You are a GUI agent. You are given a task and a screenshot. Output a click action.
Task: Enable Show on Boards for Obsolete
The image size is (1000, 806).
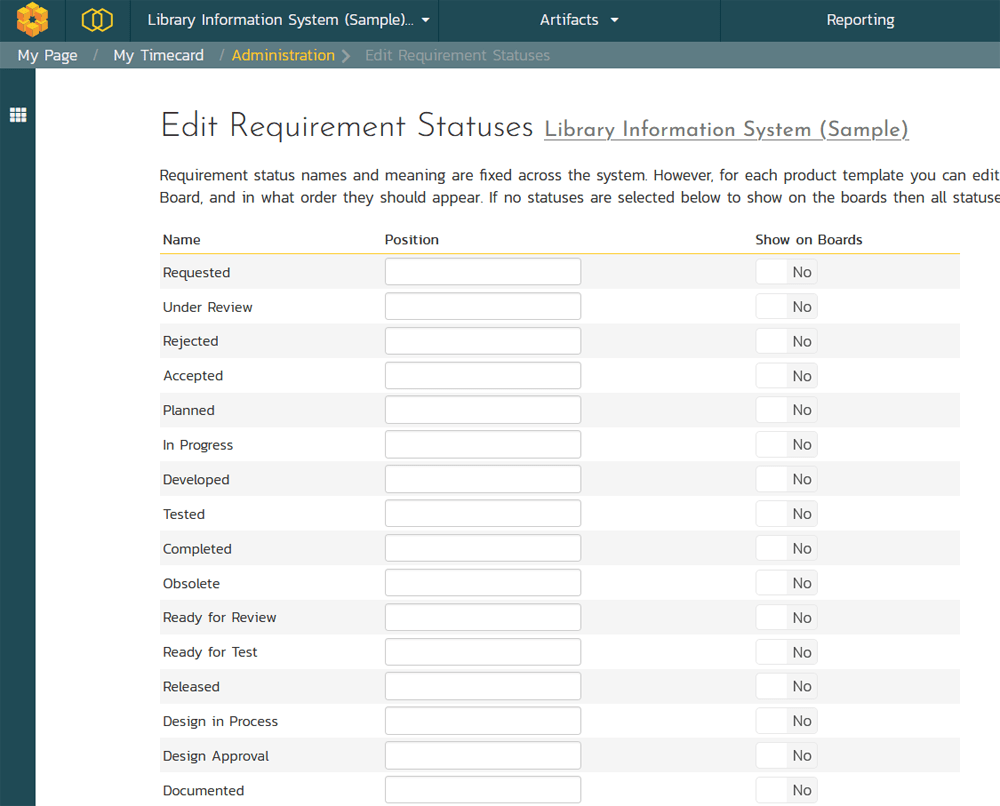786,582
